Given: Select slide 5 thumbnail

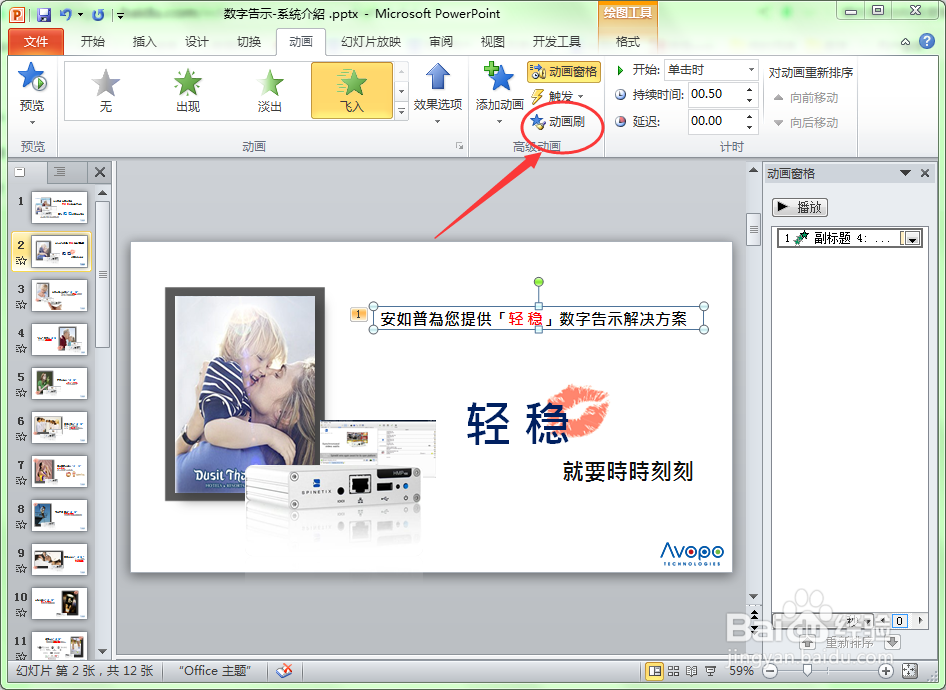Looking at the screenshot, I should [60, 383].
